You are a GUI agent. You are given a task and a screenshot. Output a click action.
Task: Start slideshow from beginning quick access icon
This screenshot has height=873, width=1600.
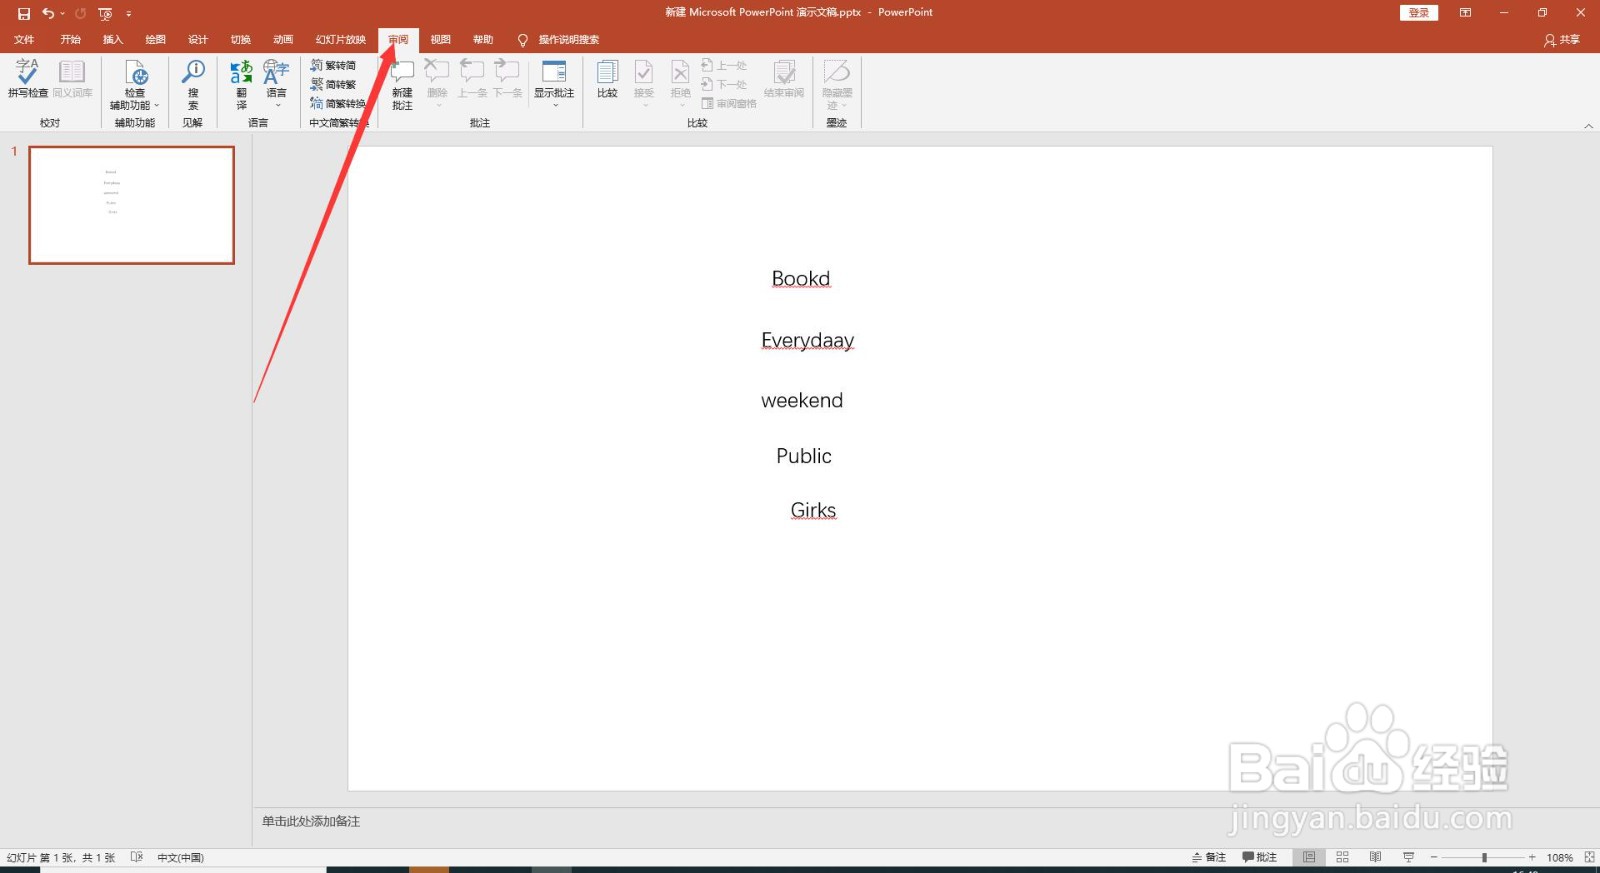click(x=105, y=13)
